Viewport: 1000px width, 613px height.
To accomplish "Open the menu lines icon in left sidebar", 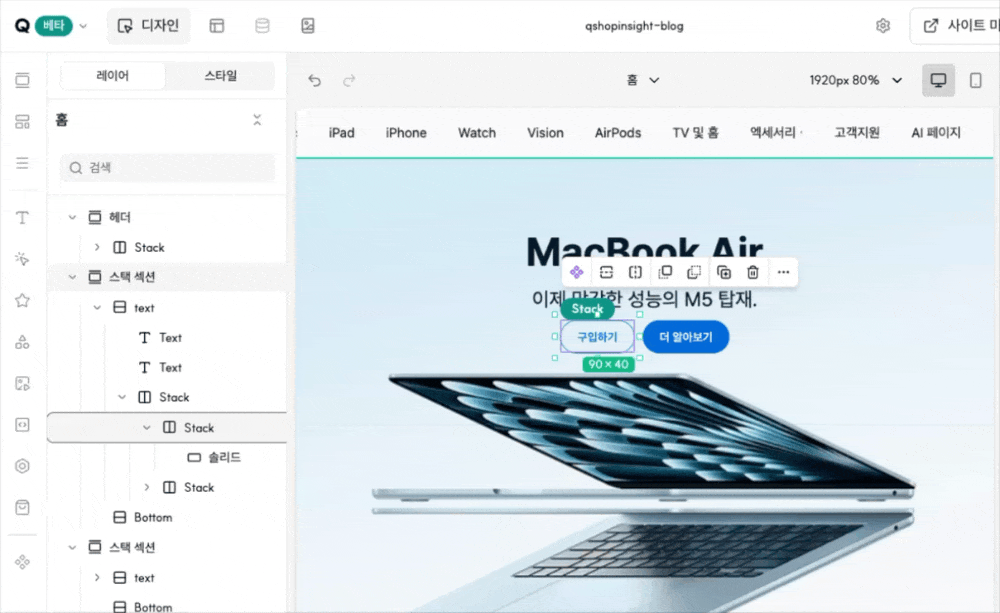I will point(22,163).
